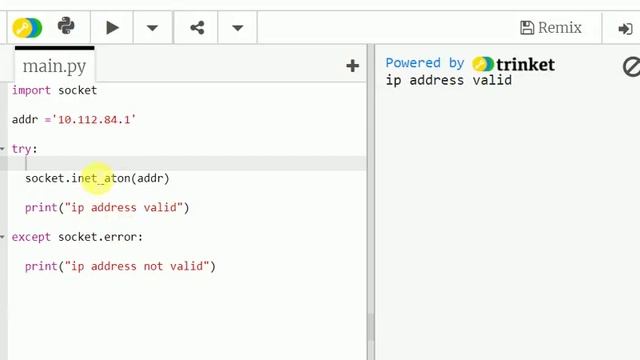Viewport: 640px width, 360px height.
Task: Click the print "ip address valid" line
Action: coord(107,208)
